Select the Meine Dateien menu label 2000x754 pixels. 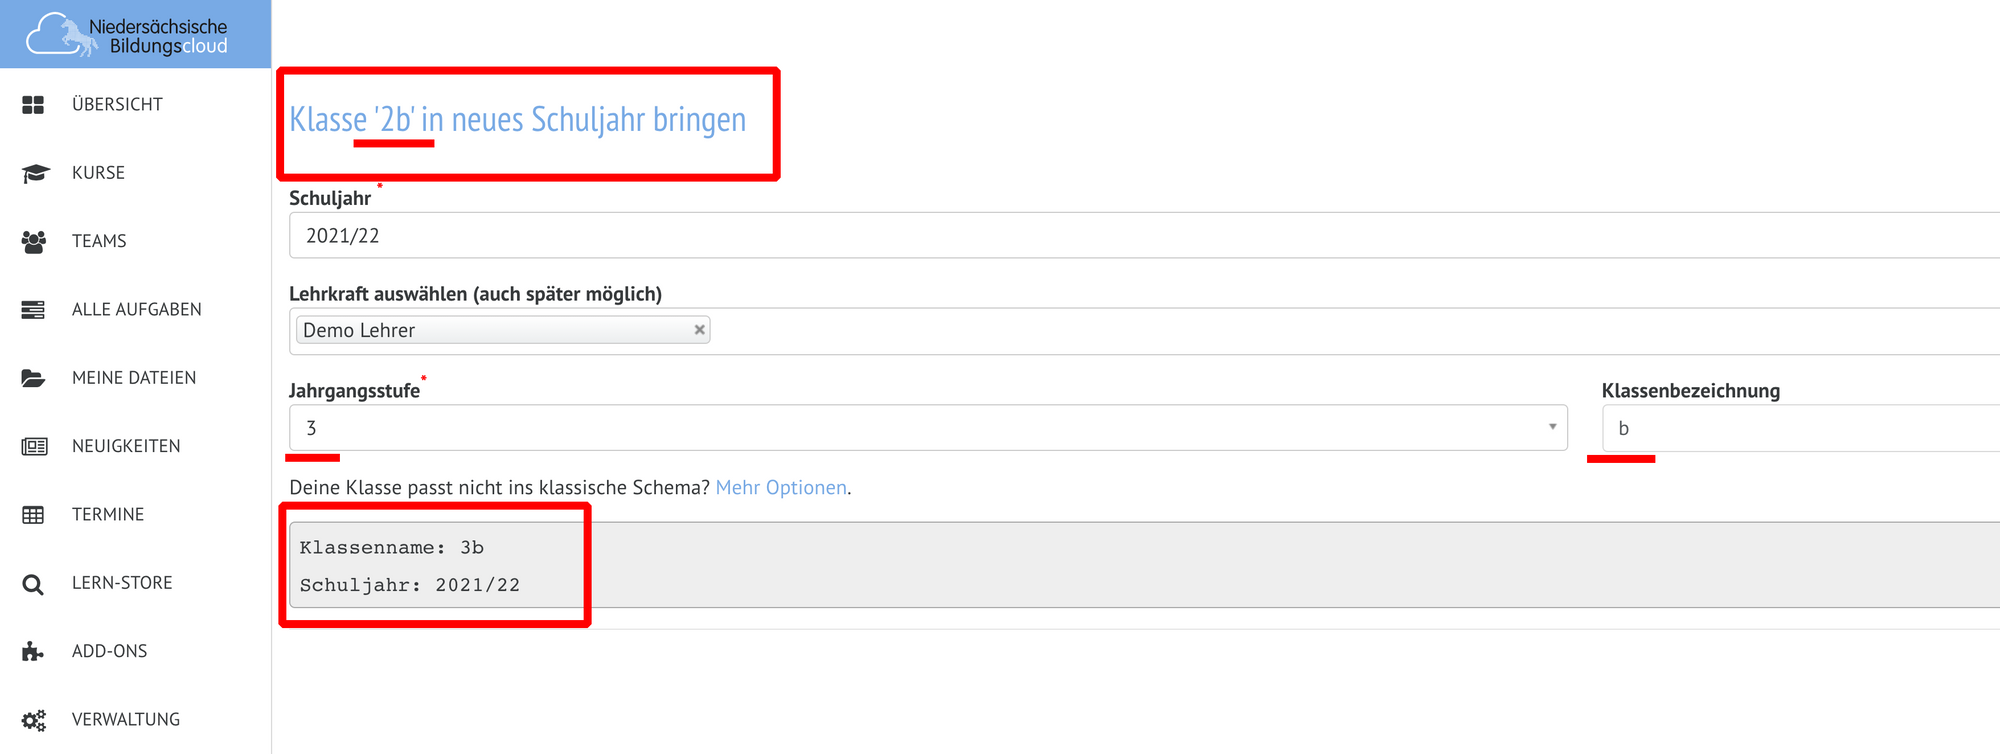(x=134, y=378)
